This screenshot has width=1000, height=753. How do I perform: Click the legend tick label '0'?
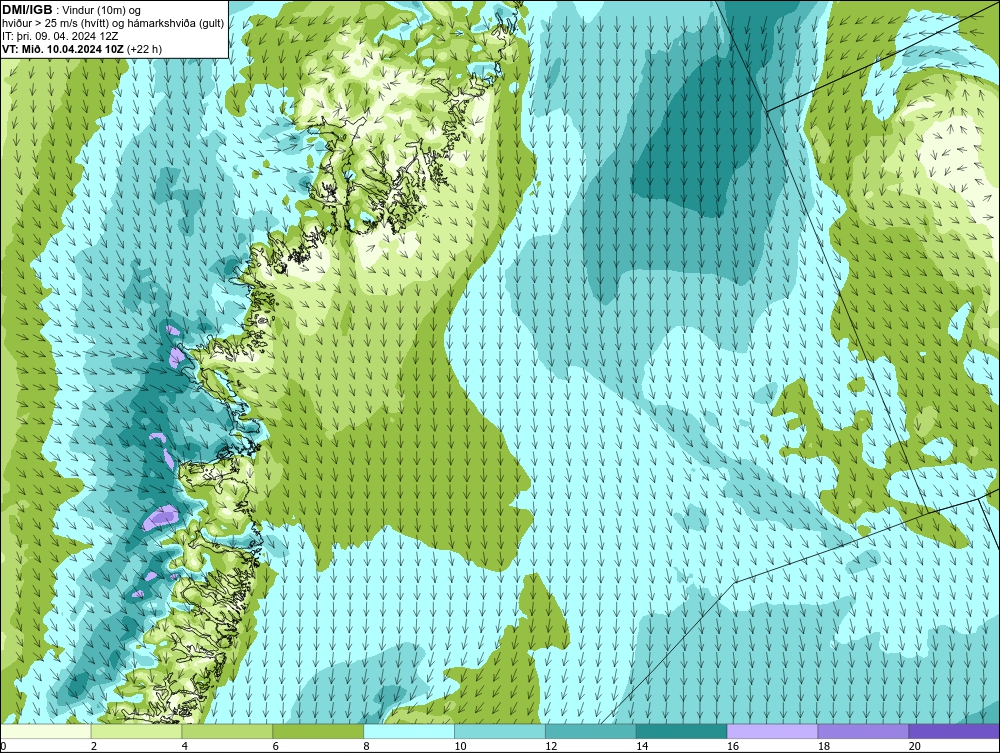point(3,746)
